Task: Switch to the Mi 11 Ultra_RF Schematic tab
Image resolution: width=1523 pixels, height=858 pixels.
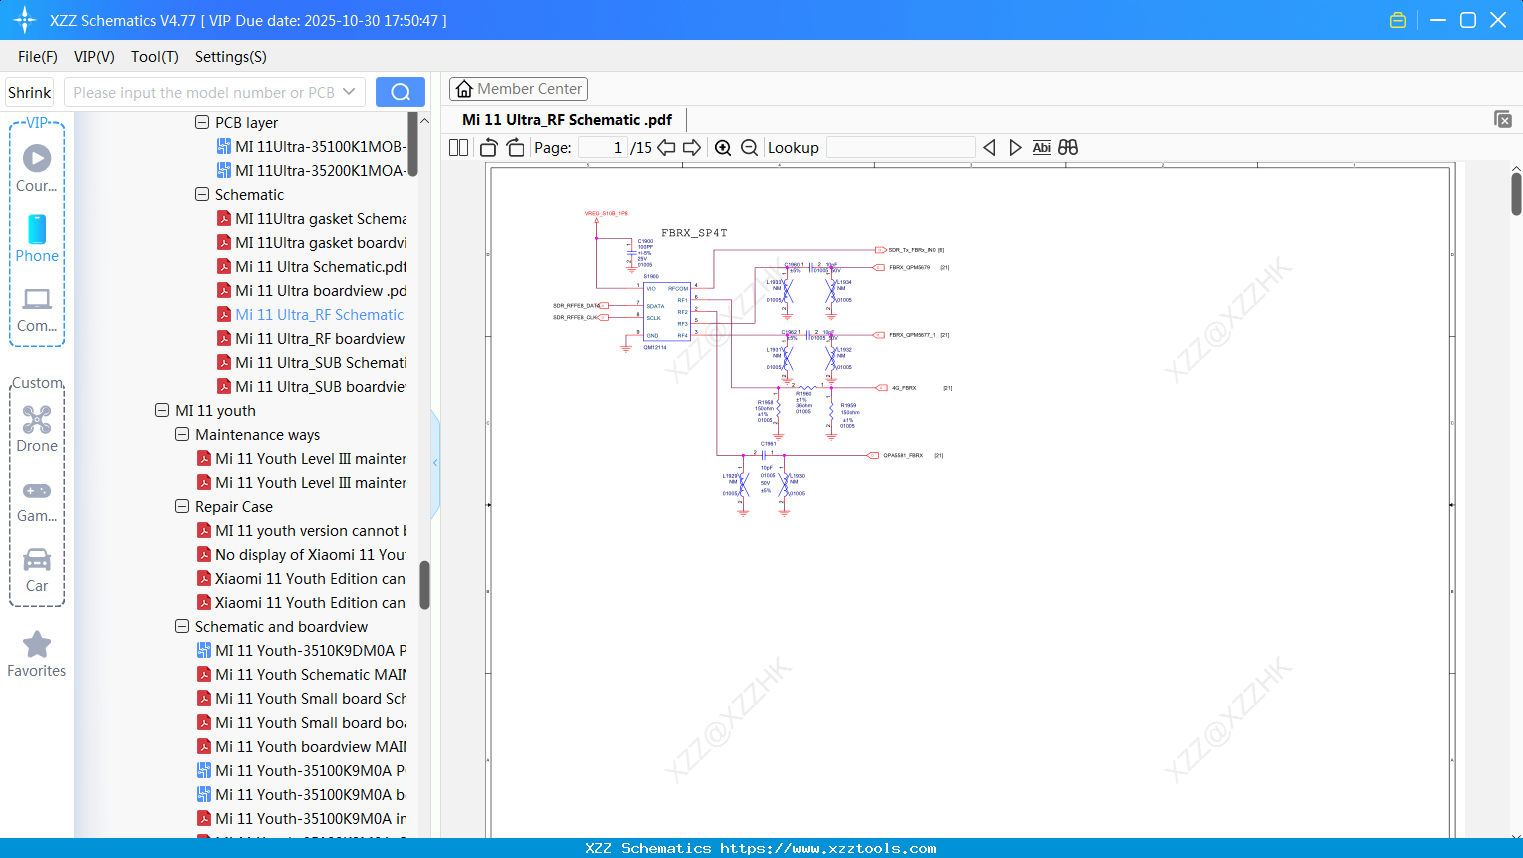Action: click(565, 119)
